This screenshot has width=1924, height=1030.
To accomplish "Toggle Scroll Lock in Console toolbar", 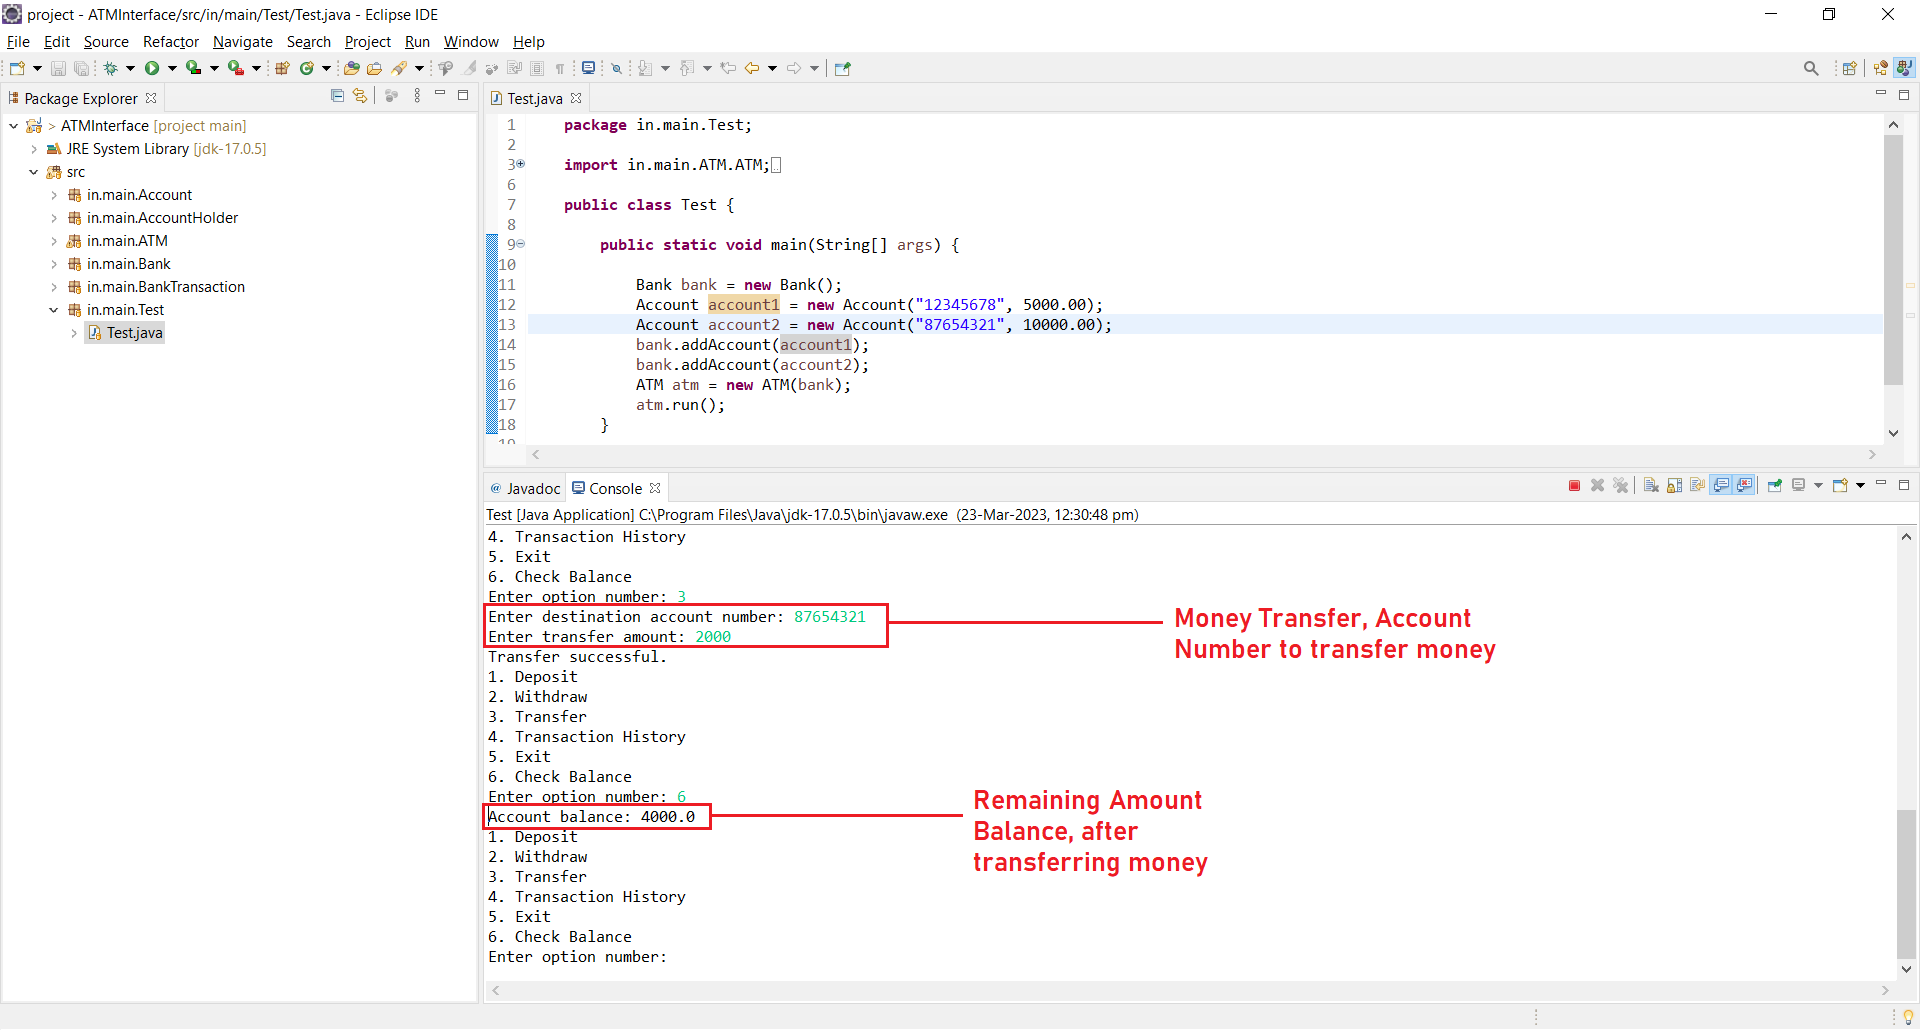I will [x=1674, y=486].
